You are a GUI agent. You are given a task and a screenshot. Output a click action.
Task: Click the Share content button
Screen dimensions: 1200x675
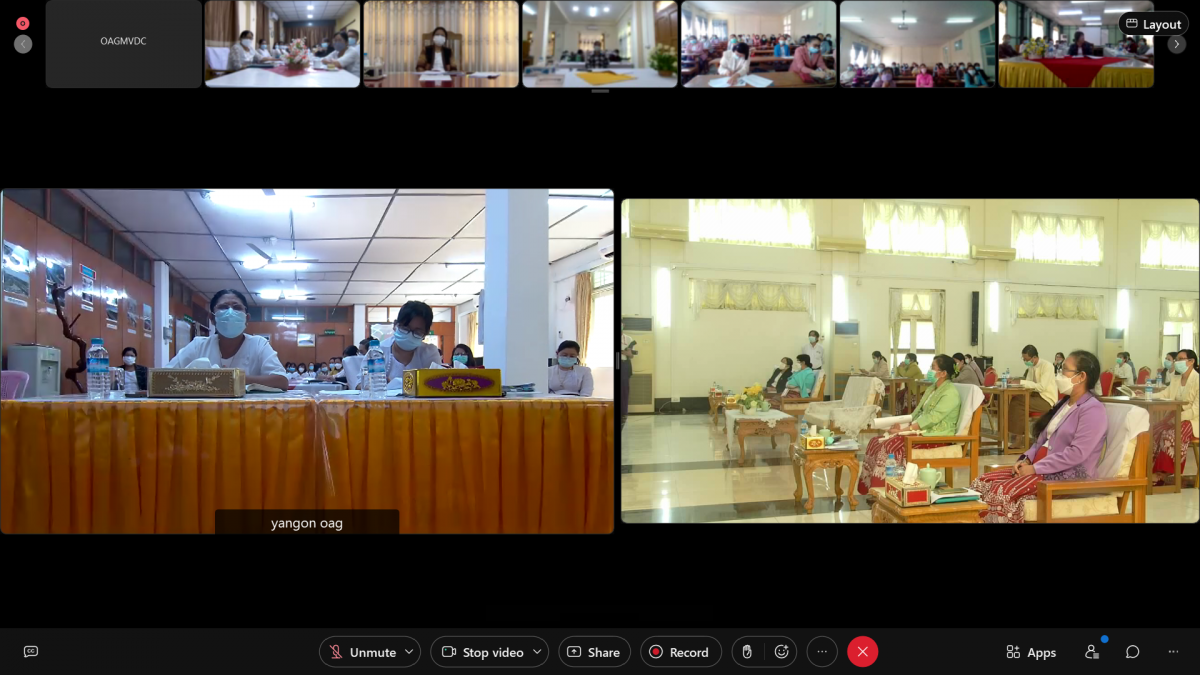click(594, 652)
